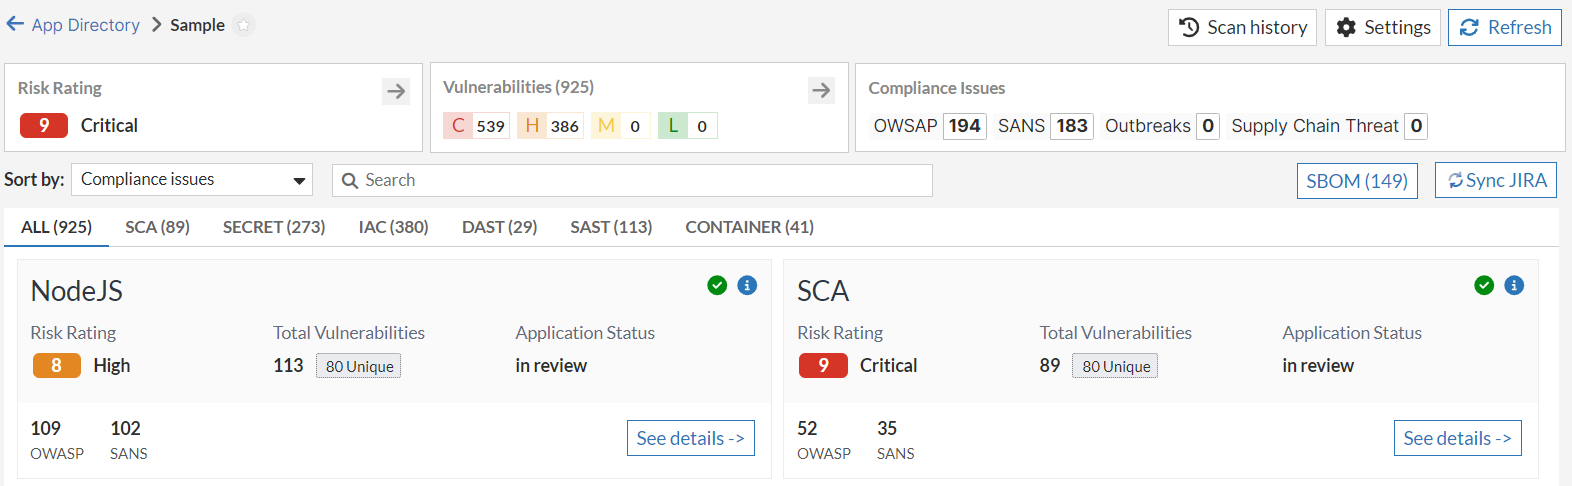Click the green check icon on SCA card
This screenshot has height=486, width=1572.
(x=1484, y=285)
